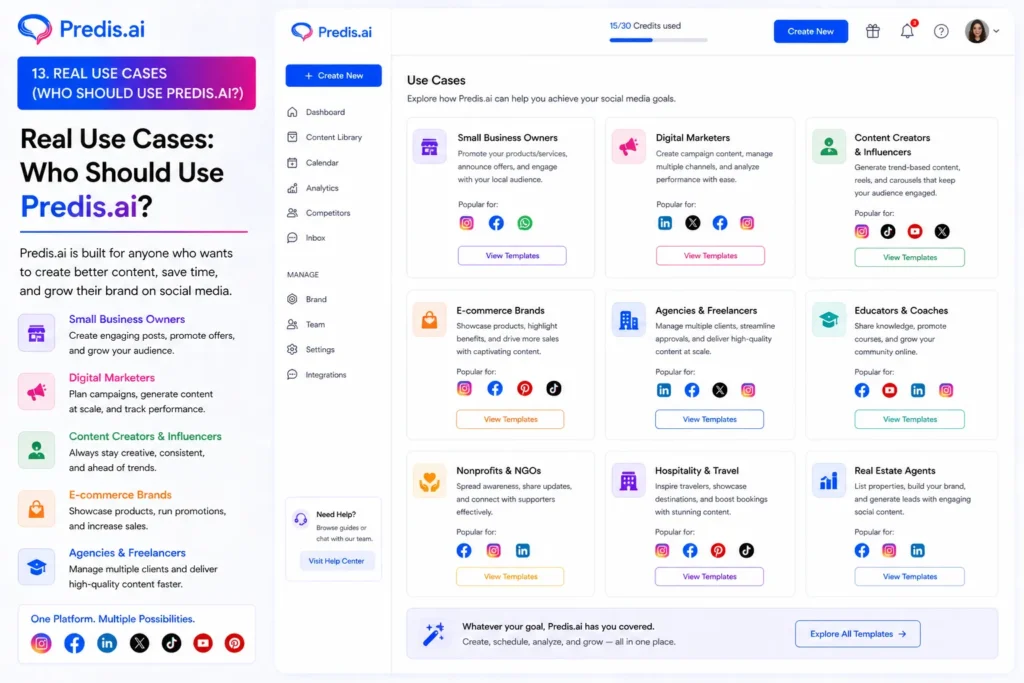Image resolution: width=1024 pixels, height=683 pixels.
Task: View Templates for Real Estate Agents
Action: point(909,577)
